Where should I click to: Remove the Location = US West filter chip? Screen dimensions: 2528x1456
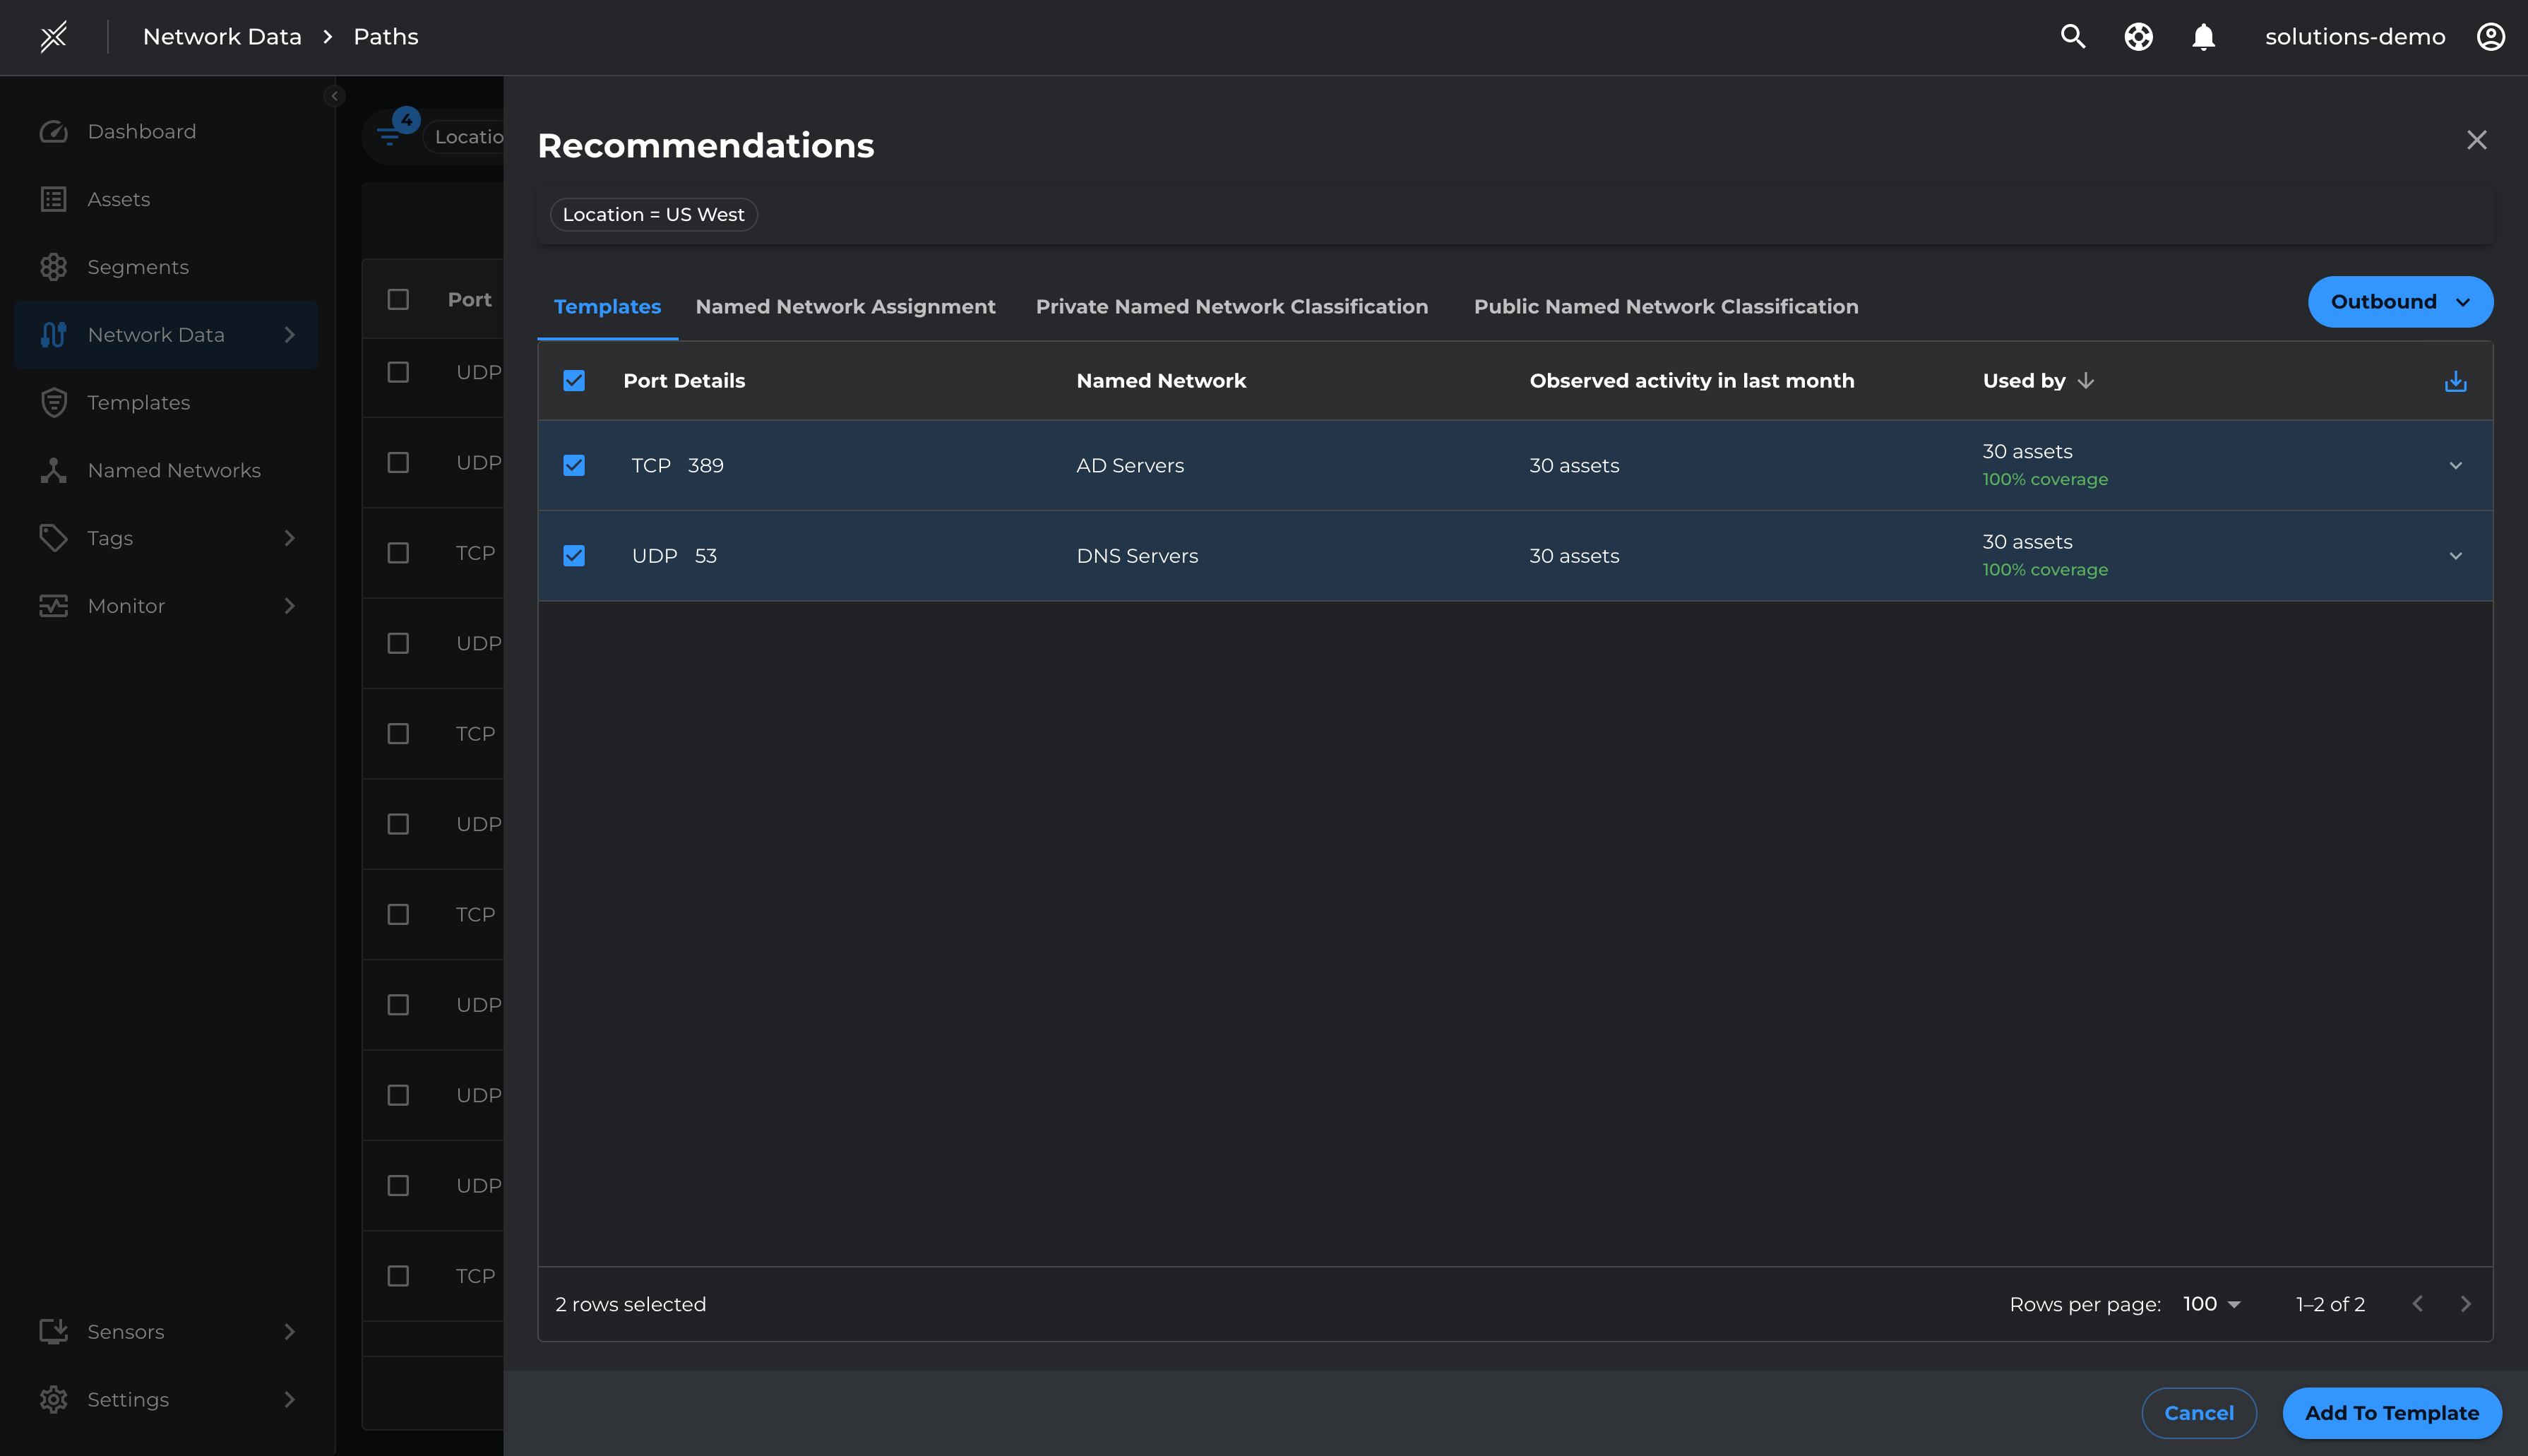652,214
